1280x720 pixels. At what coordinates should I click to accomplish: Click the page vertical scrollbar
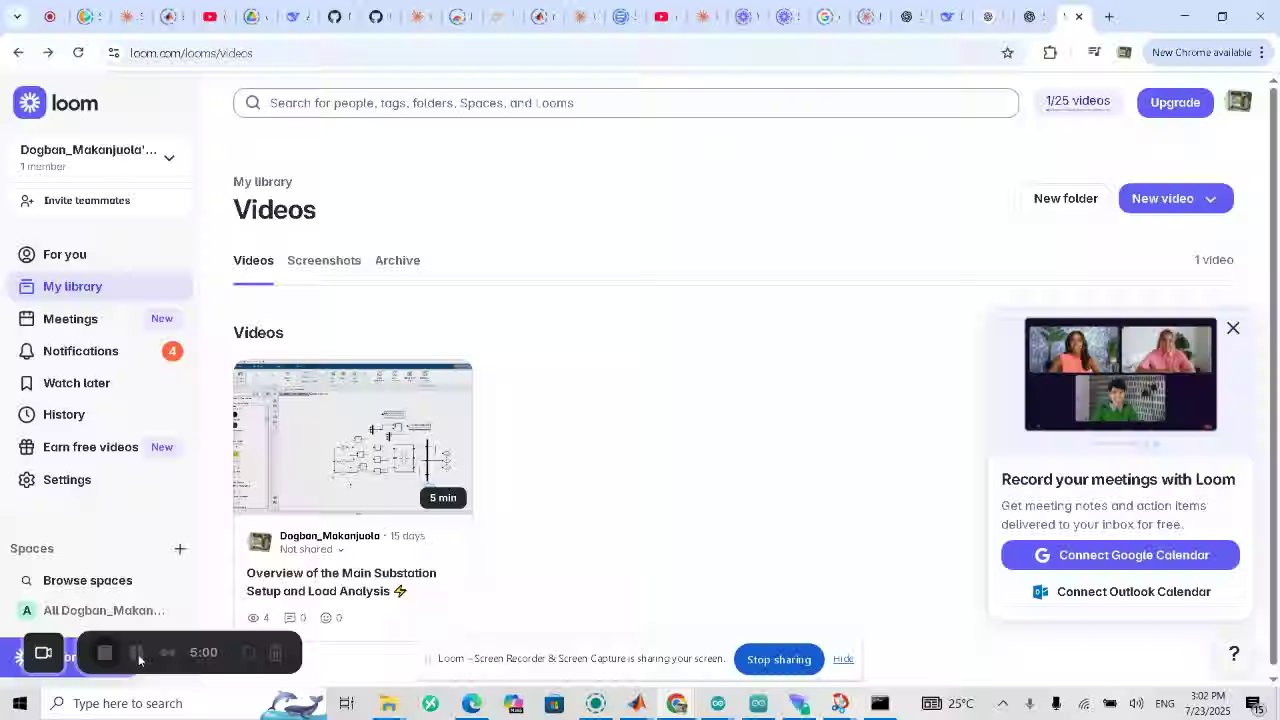point(1273,375)
